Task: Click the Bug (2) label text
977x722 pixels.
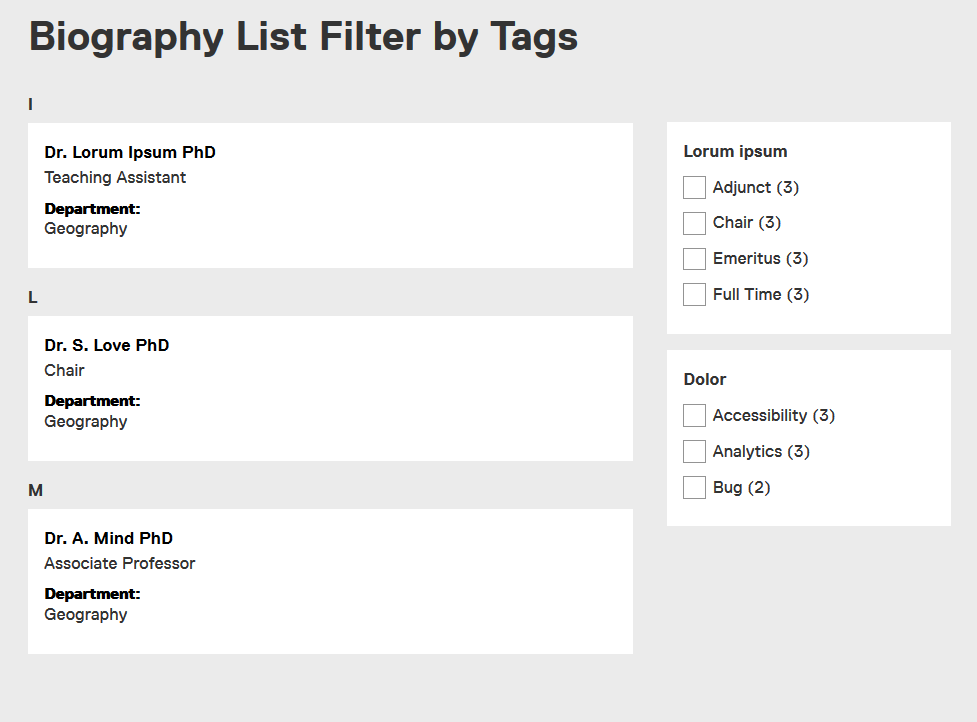Action: point(741,488)
